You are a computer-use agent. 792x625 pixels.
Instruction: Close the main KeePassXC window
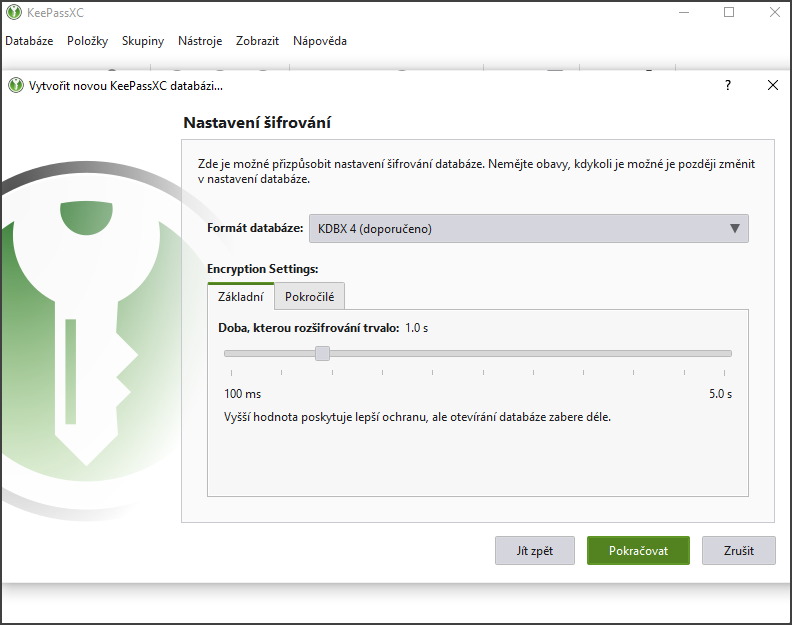774,13
